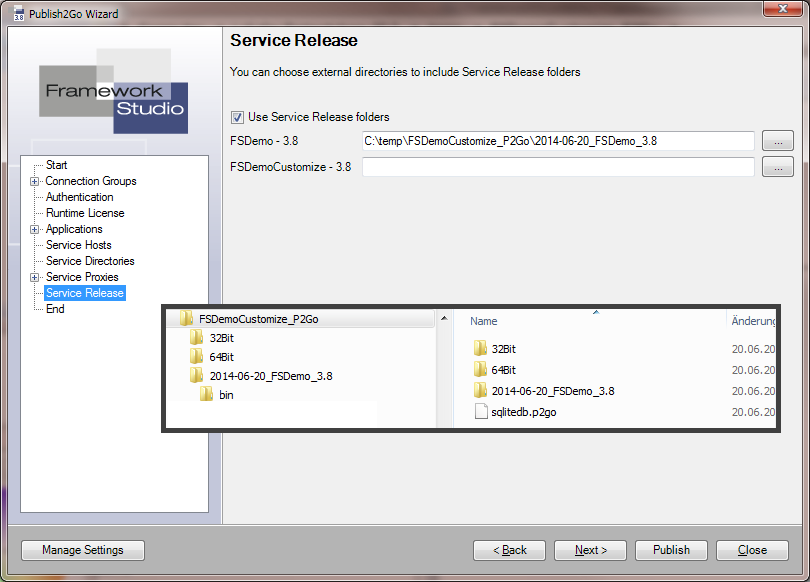Image resolution: width=810 pixels, height=582 pixels.
Task: Go Back to the previous wizard page
Action: click(x=509, y=550)
